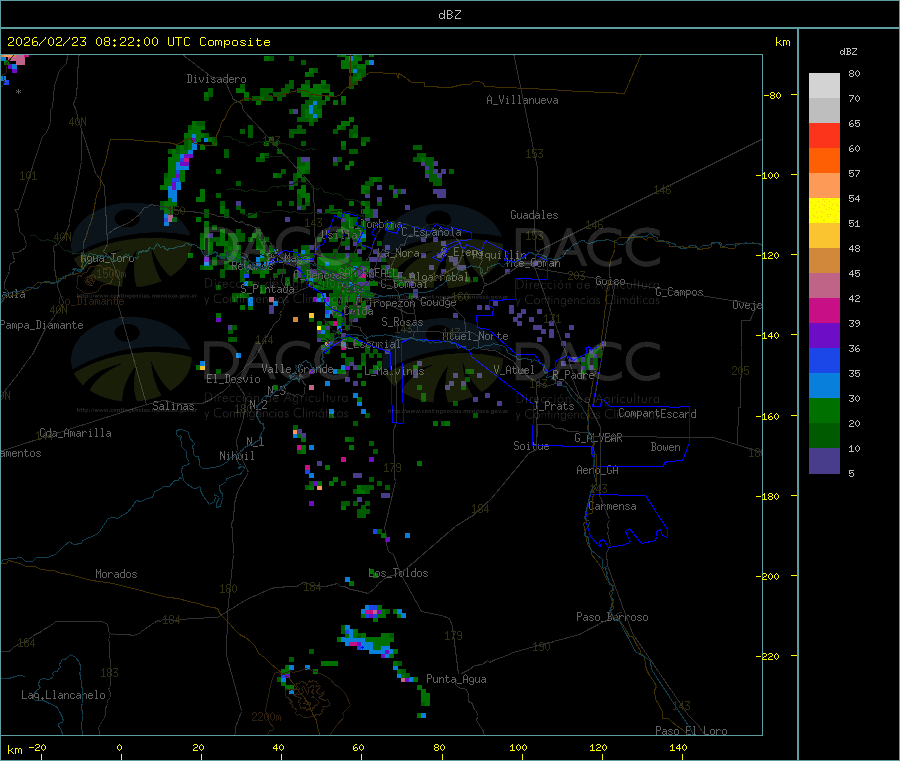Screen dimensions: 900x761
Task: Click the dBZ title at top center
Action: coord(449,15)
